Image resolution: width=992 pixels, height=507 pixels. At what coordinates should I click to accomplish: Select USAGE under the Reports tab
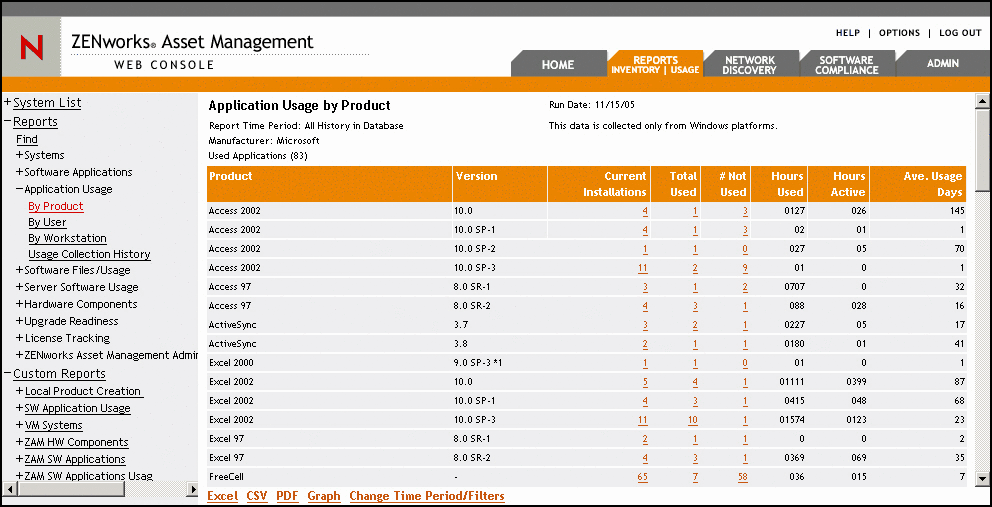coord(685,70)
